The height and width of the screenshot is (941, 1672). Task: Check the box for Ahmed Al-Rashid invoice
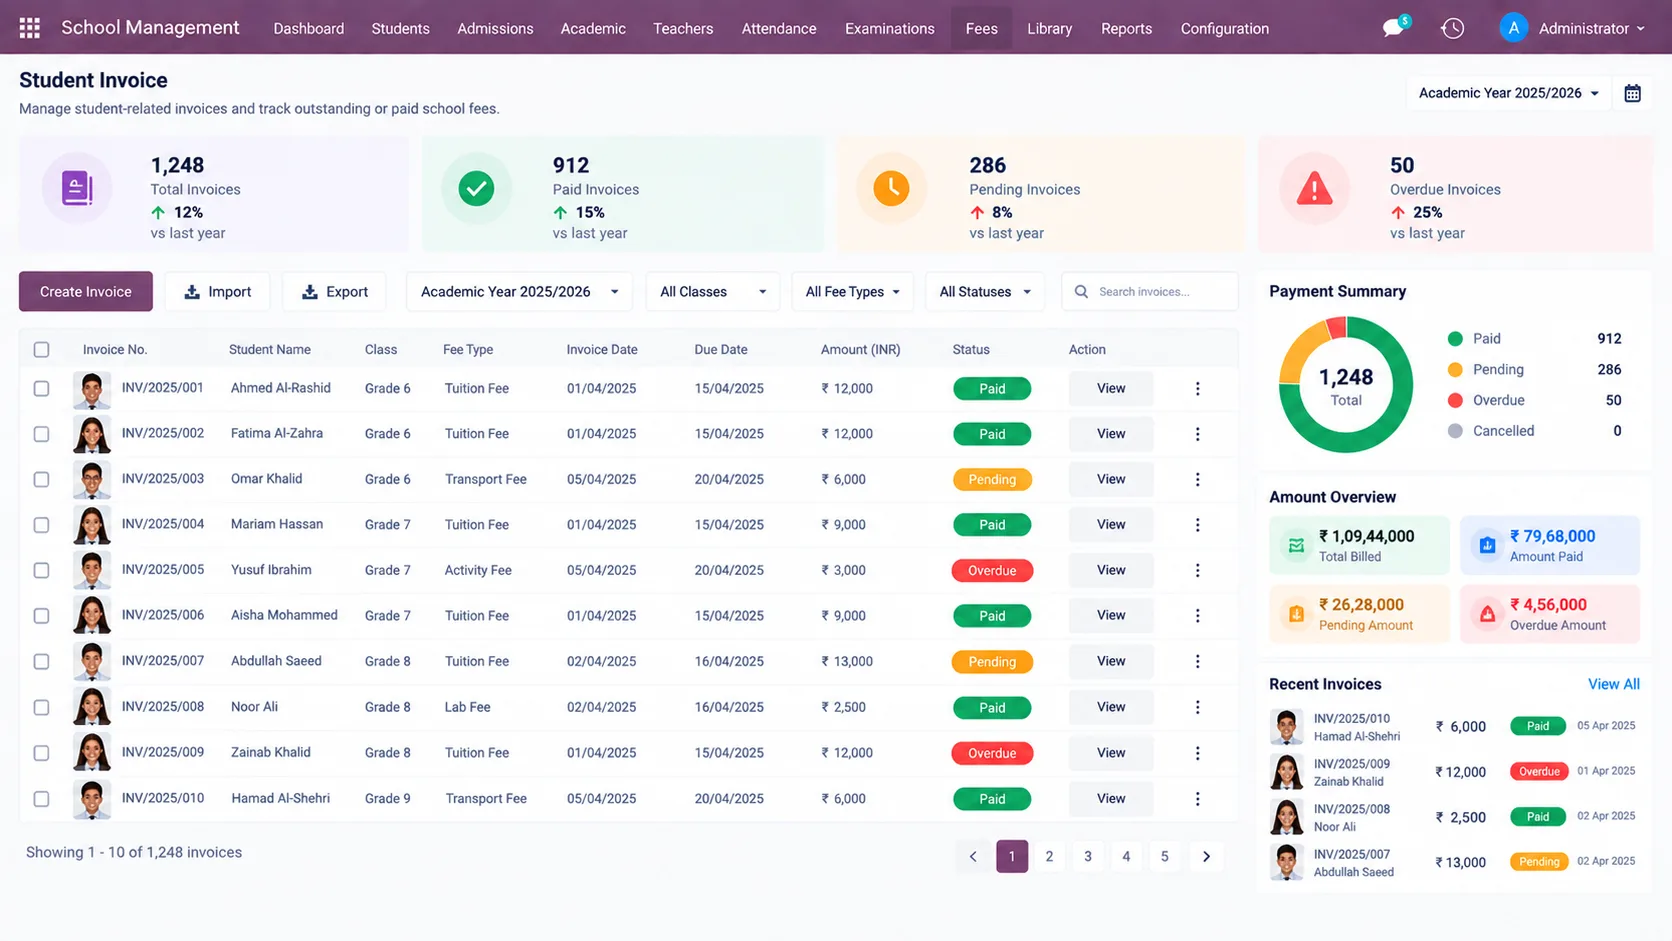pyautogui.click(x=41, y=389)
